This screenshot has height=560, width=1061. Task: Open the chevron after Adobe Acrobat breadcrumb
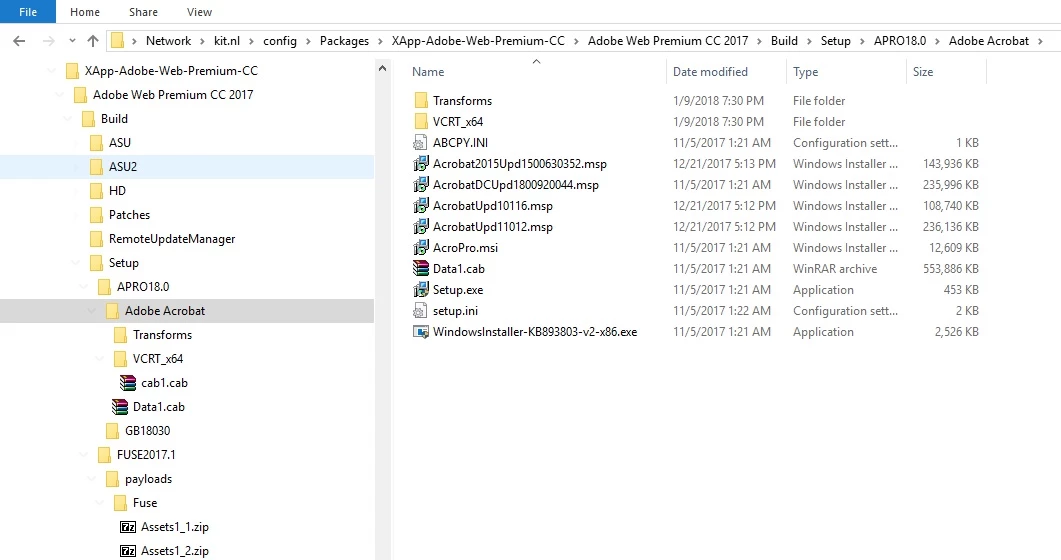(1040, 41)
